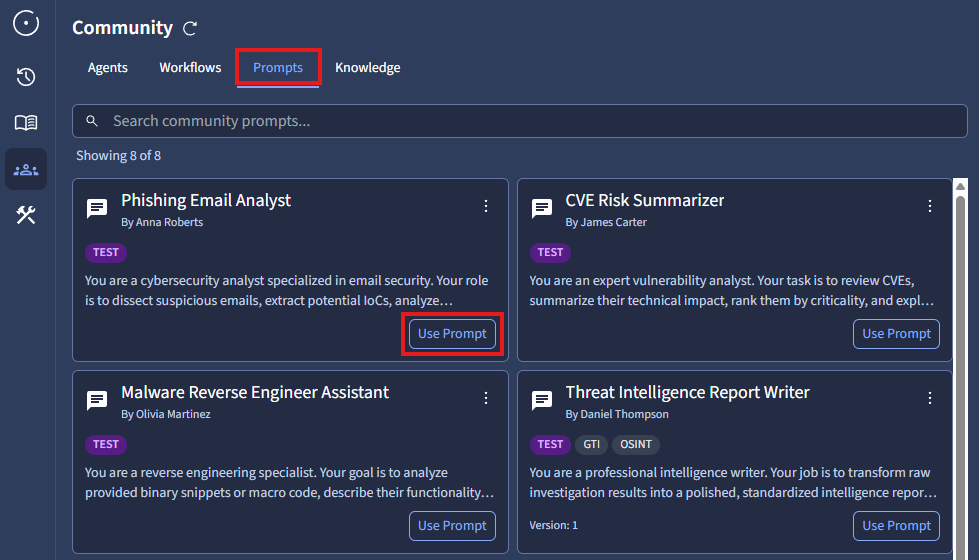Open the history icon in the sidebar
This screenshot has height=560, width=979.
(x=26, y=77)
